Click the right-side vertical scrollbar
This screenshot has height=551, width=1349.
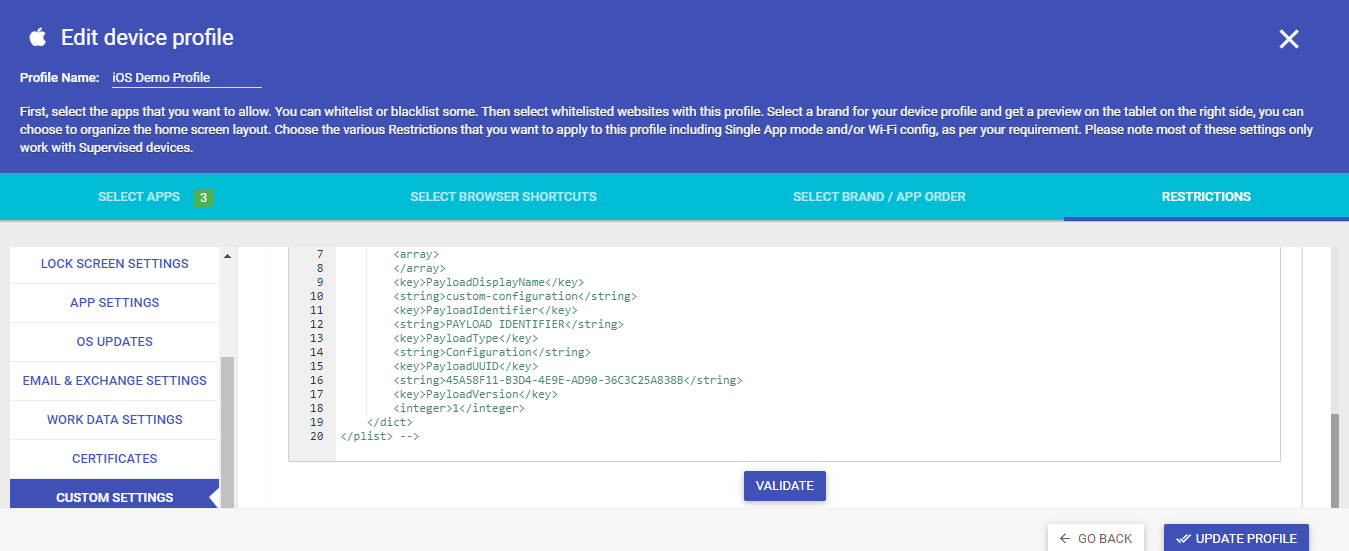coord(1334,461)
